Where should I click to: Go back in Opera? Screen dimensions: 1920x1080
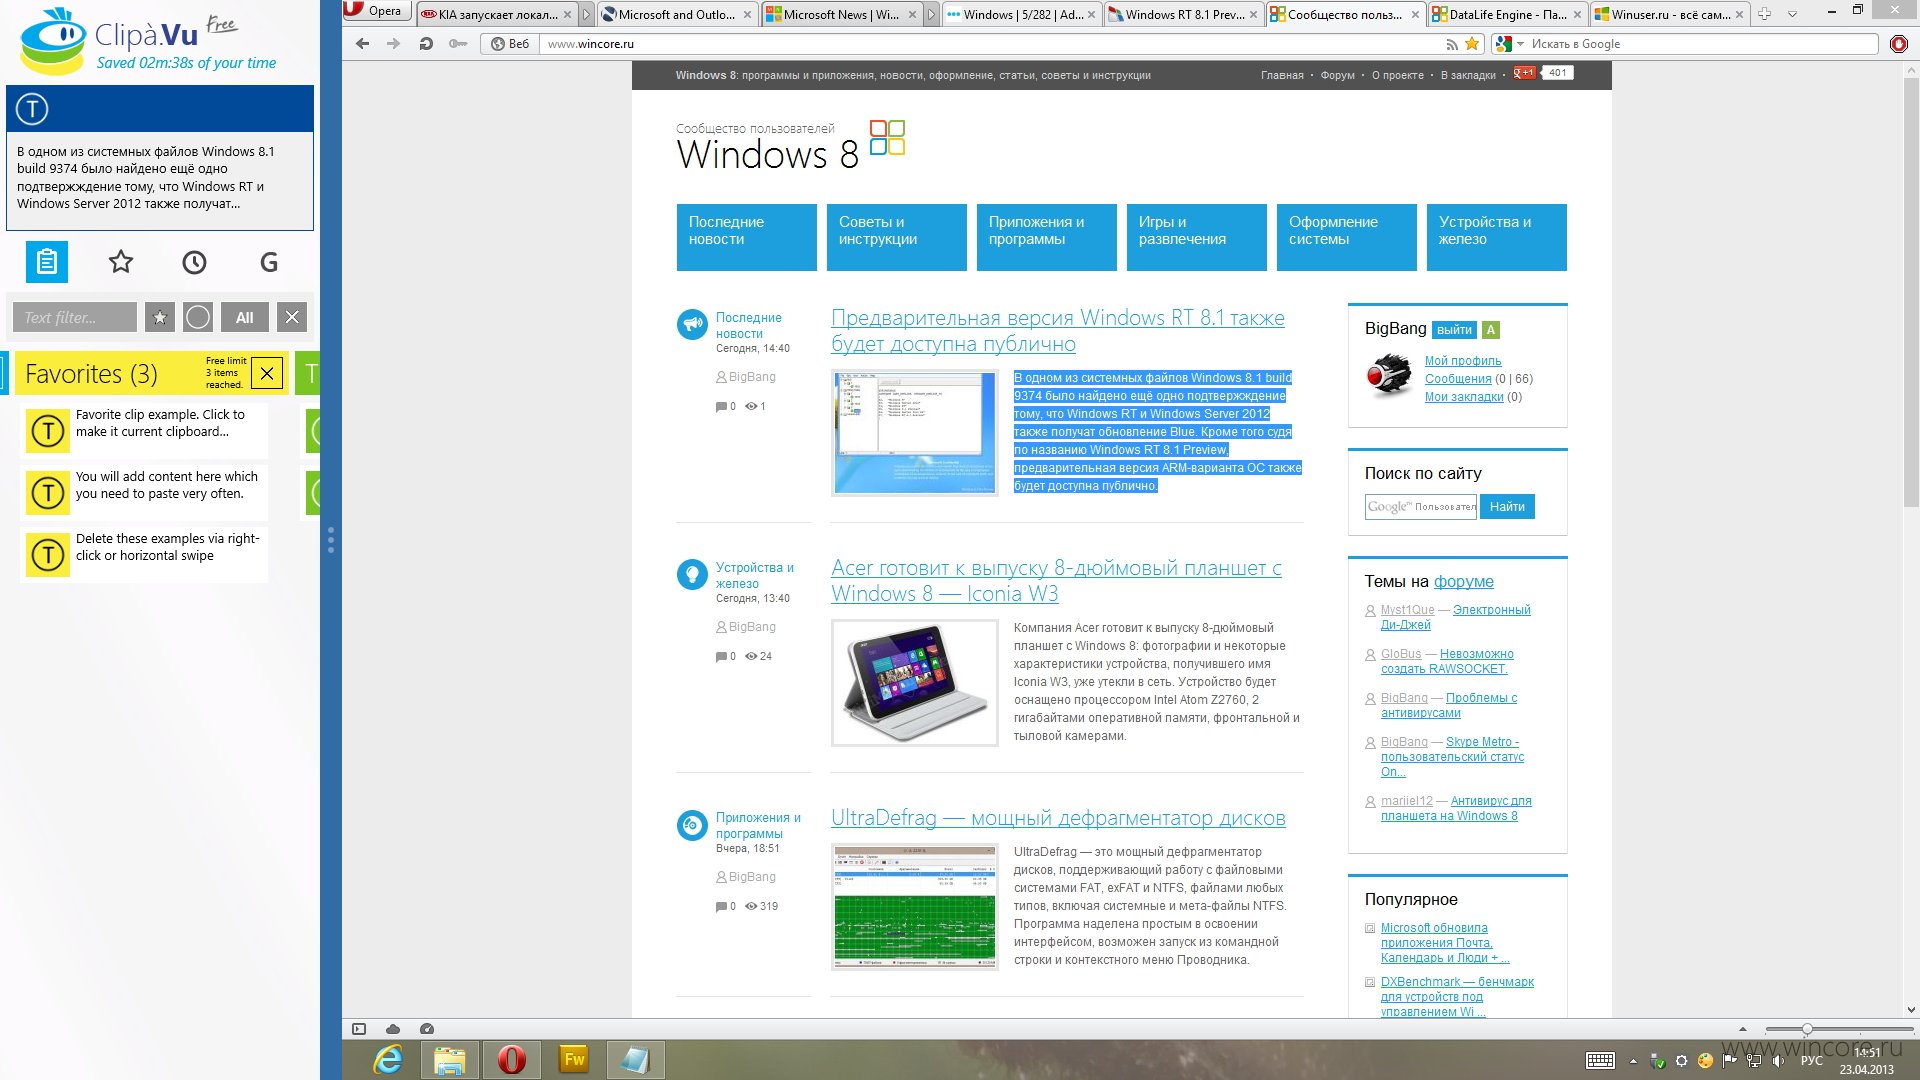363,44
